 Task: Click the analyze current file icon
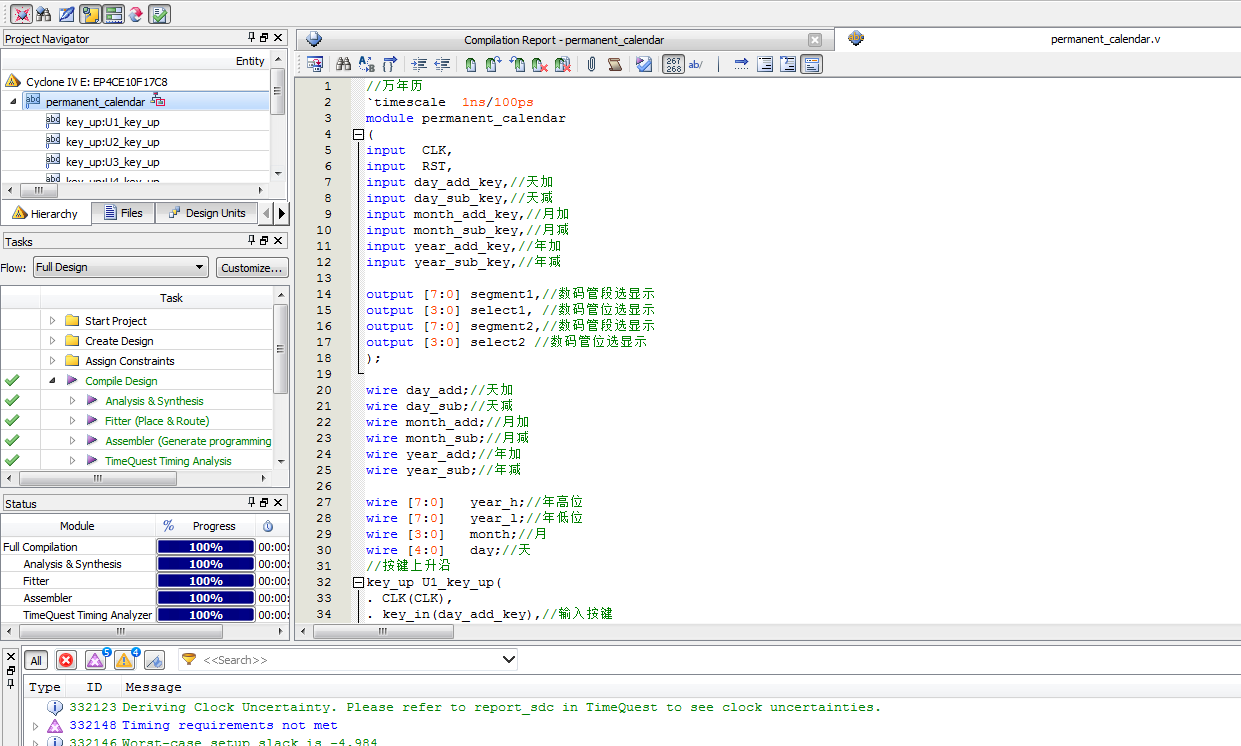(x=644, y=64)
